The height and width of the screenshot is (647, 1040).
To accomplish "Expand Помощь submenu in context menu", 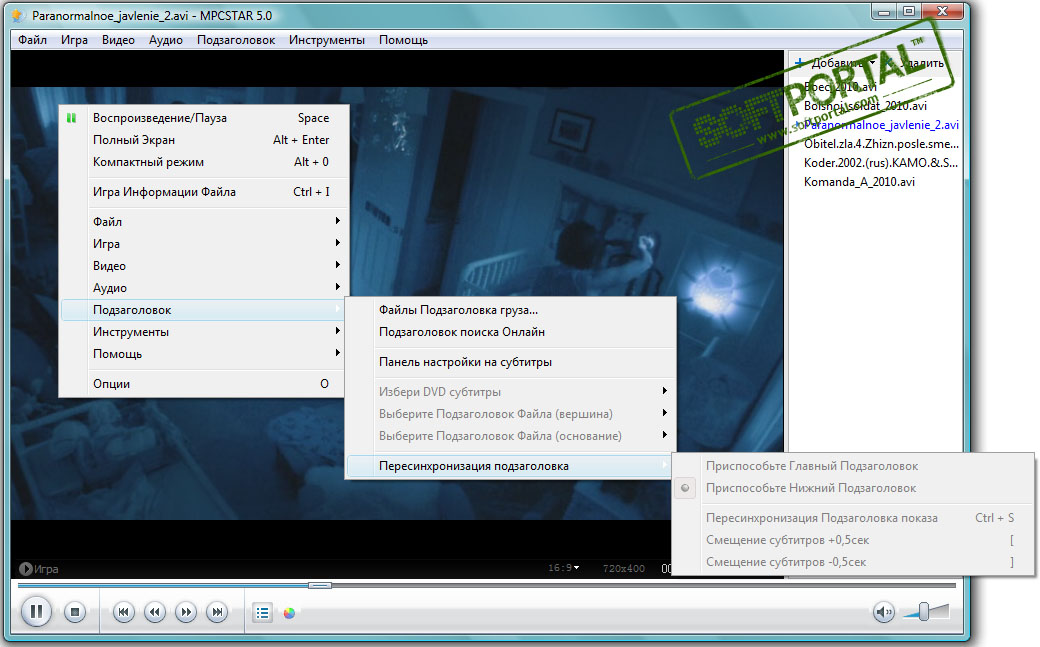I will (x=204, y=354).
